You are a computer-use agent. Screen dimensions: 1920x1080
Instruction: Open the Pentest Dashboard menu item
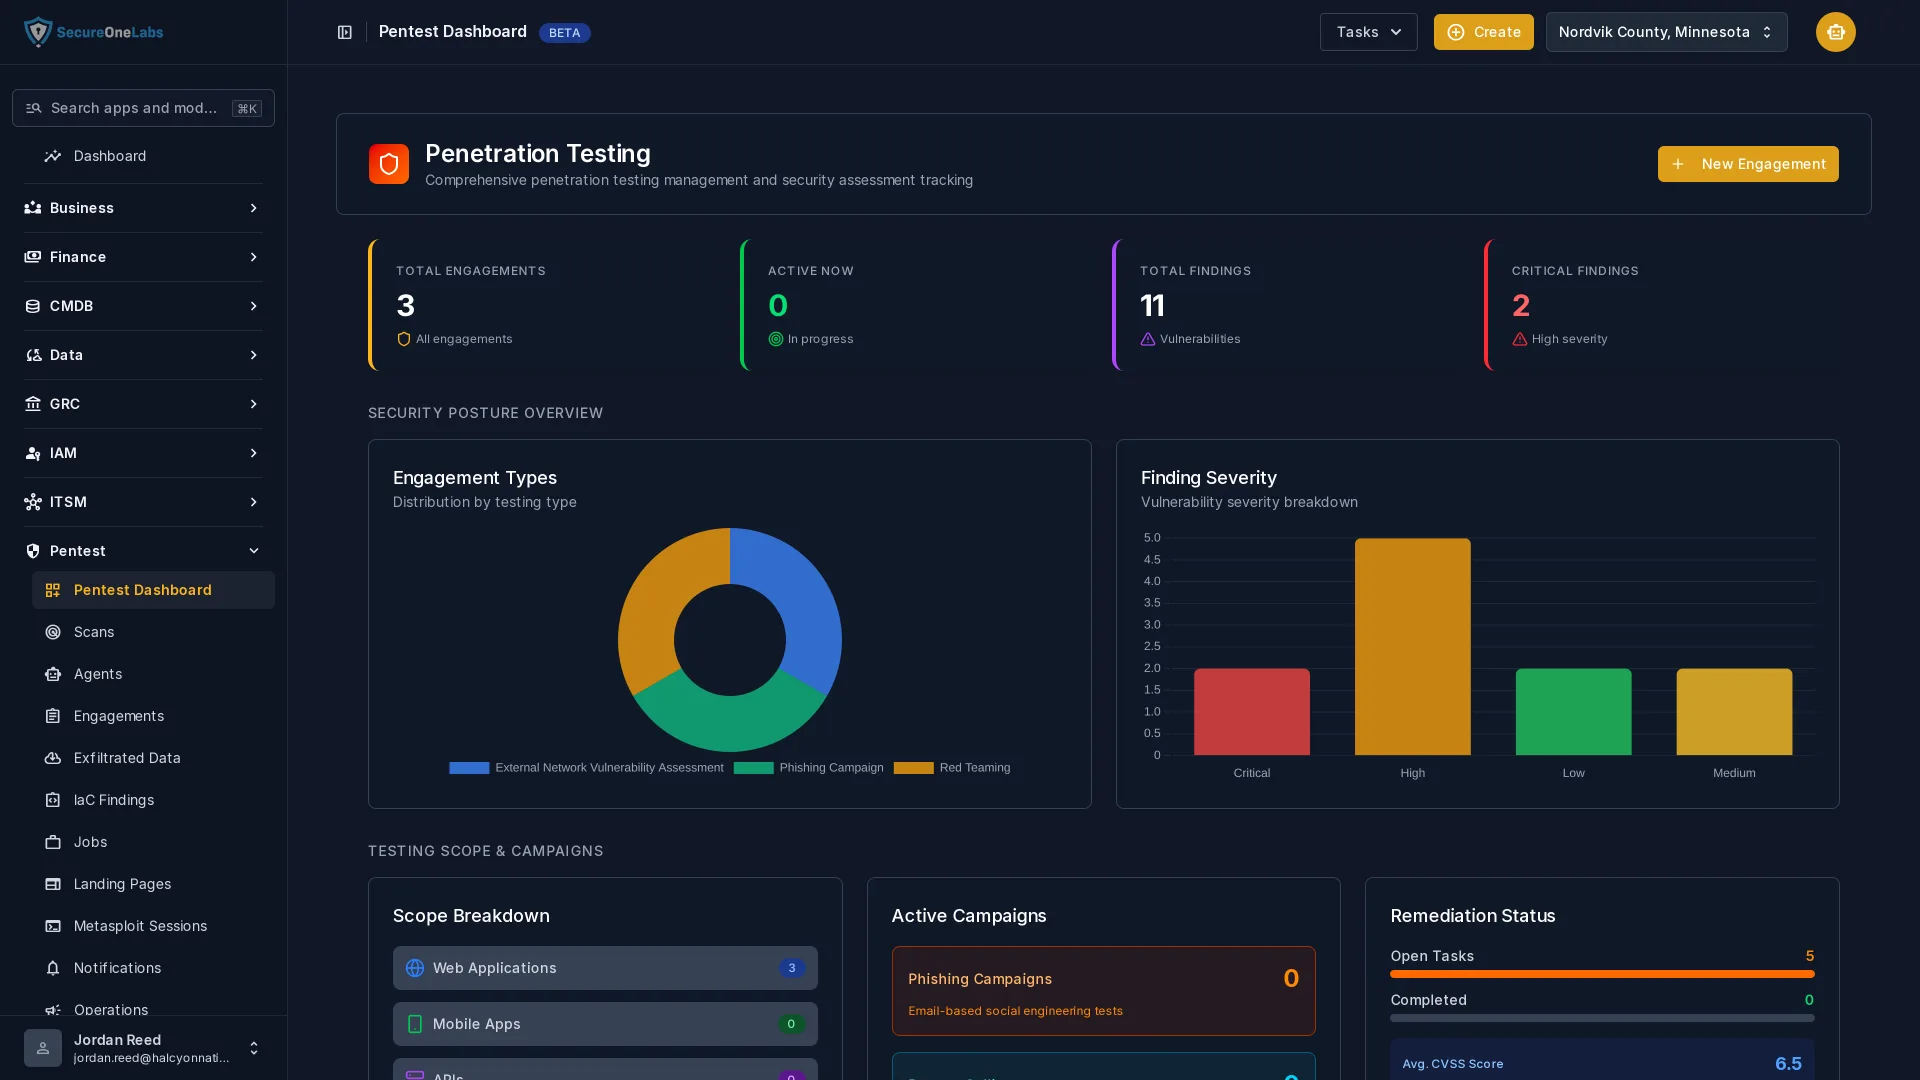pyautogui.click(x=153, y=590)
